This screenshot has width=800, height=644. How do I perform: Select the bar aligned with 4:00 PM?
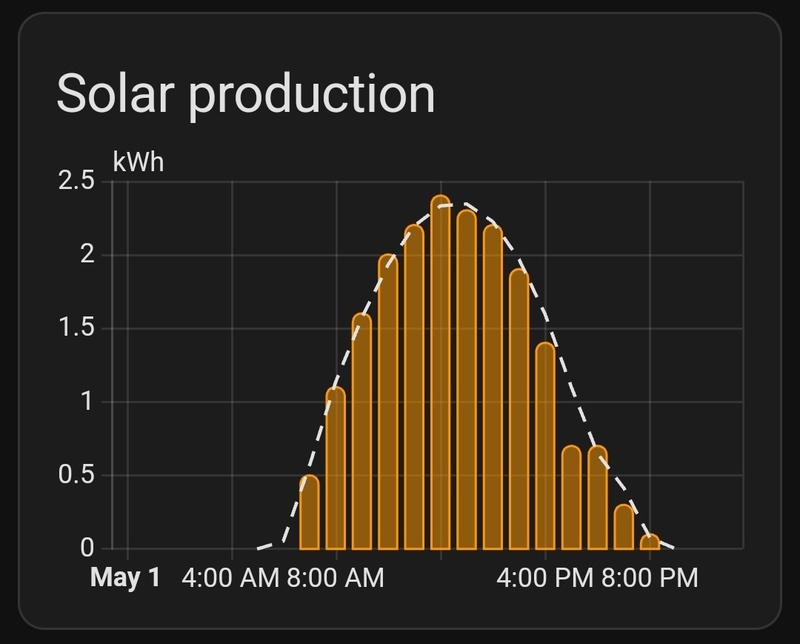pos(545,446)
